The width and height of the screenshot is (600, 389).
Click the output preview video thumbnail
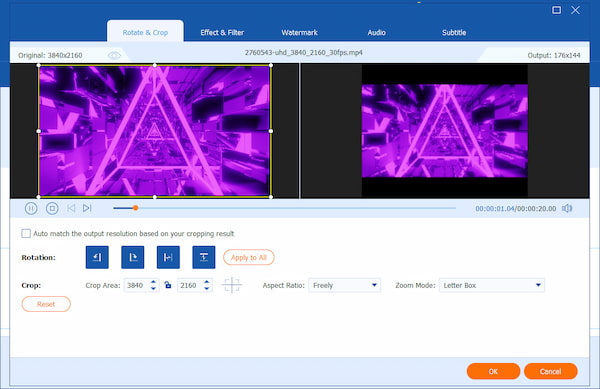click(445, 131)
